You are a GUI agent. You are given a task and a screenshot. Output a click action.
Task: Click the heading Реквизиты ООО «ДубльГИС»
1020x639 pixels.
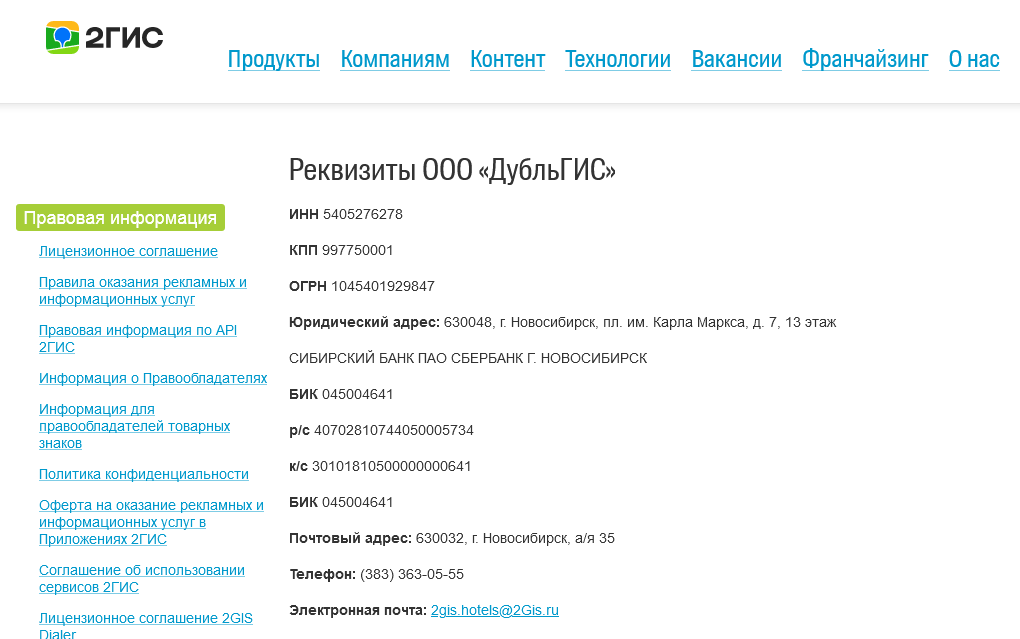pos(452,170)
